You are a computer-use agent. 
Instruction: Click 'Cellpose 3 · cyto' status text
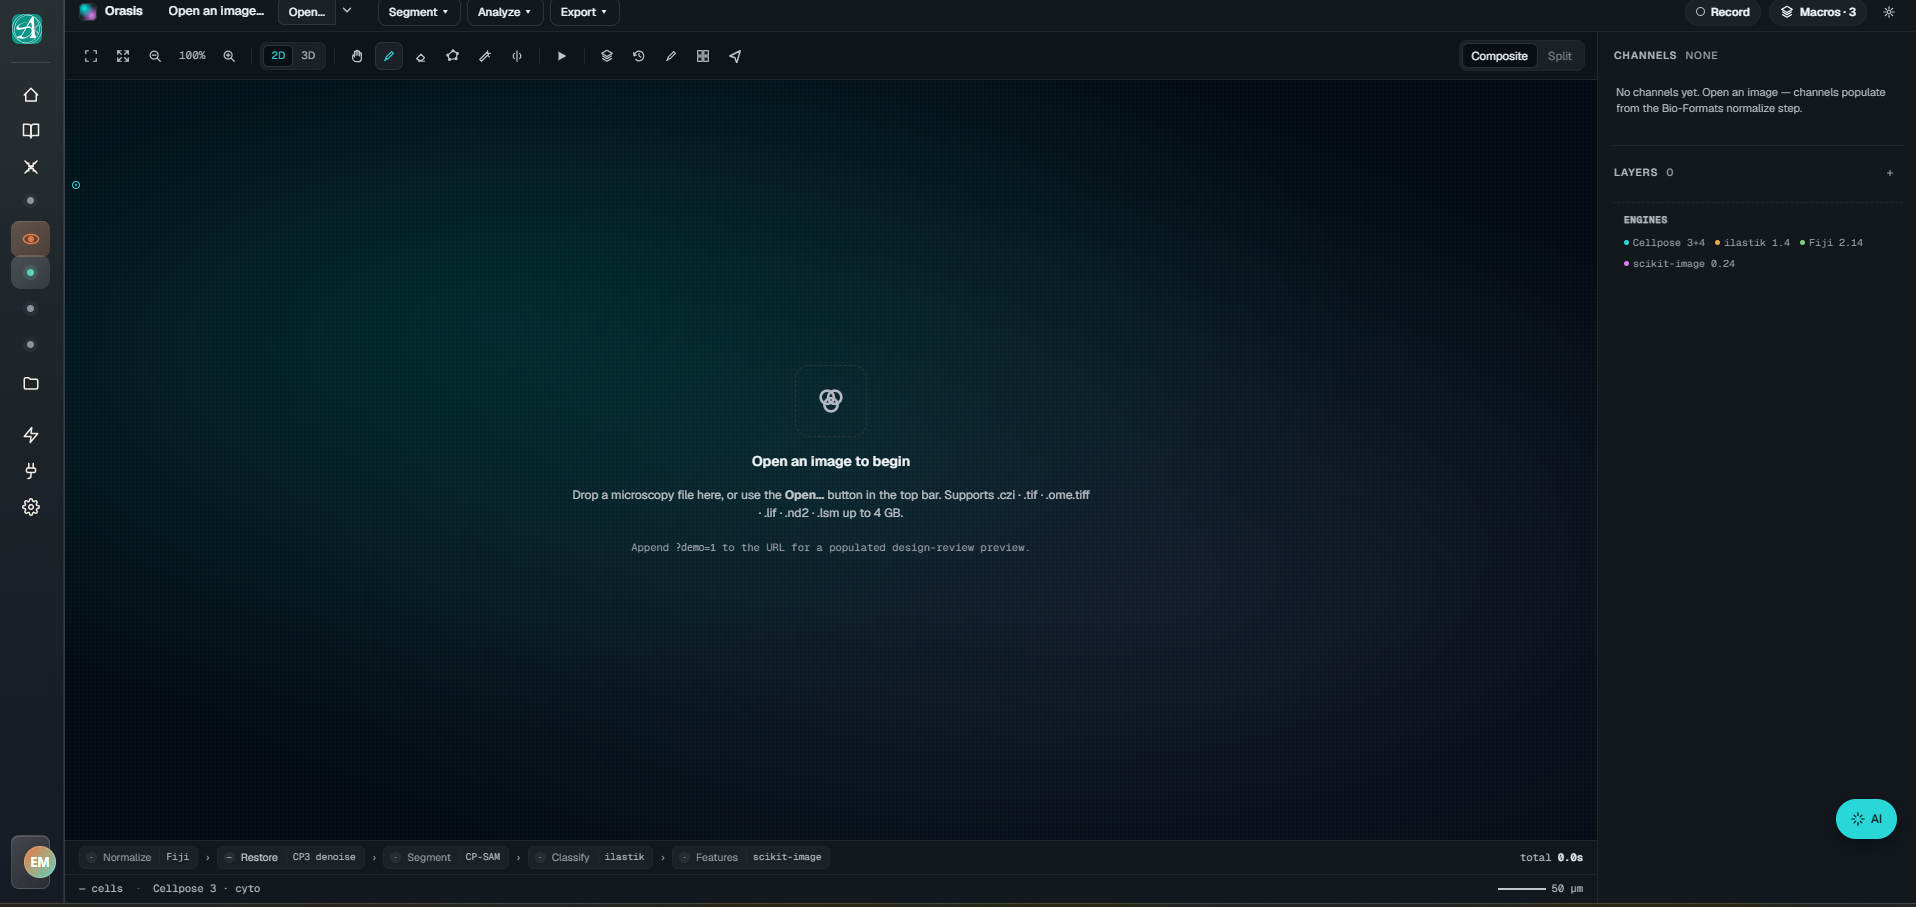[x=206, y=888]
